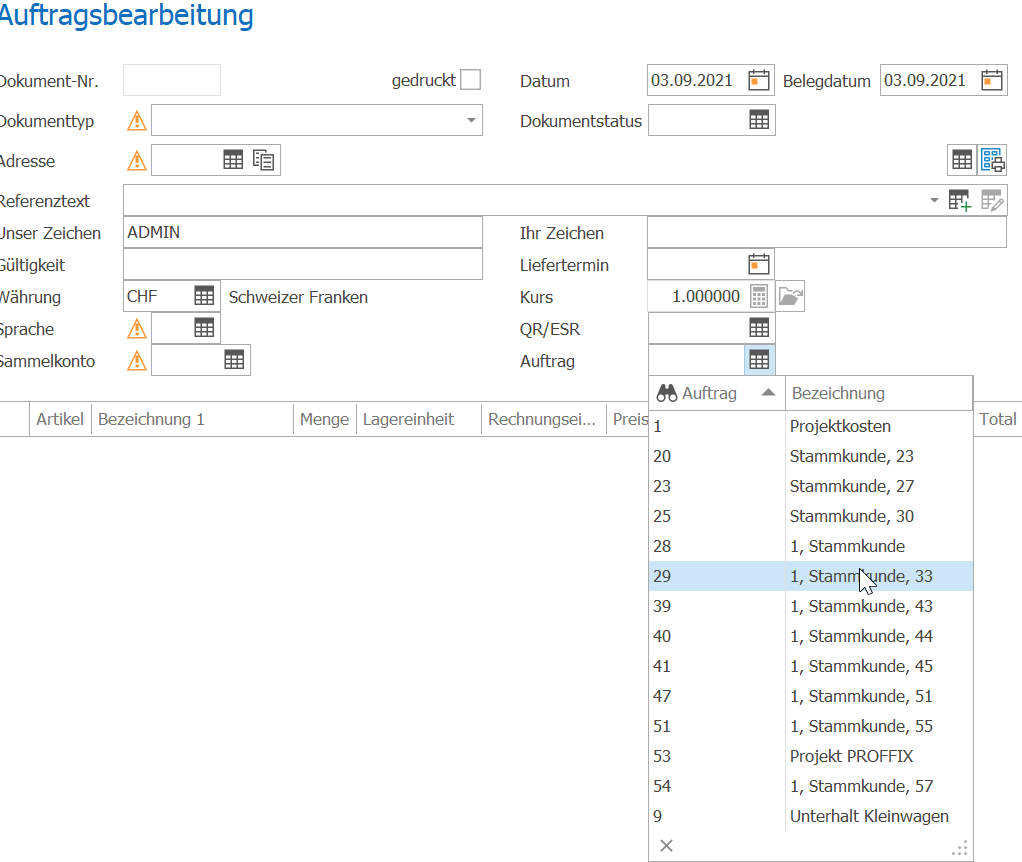The width and height of the screenshot is (1022, 862).
Task: Select row '1, Stammkunde, 57'
Action: point(811,786)
